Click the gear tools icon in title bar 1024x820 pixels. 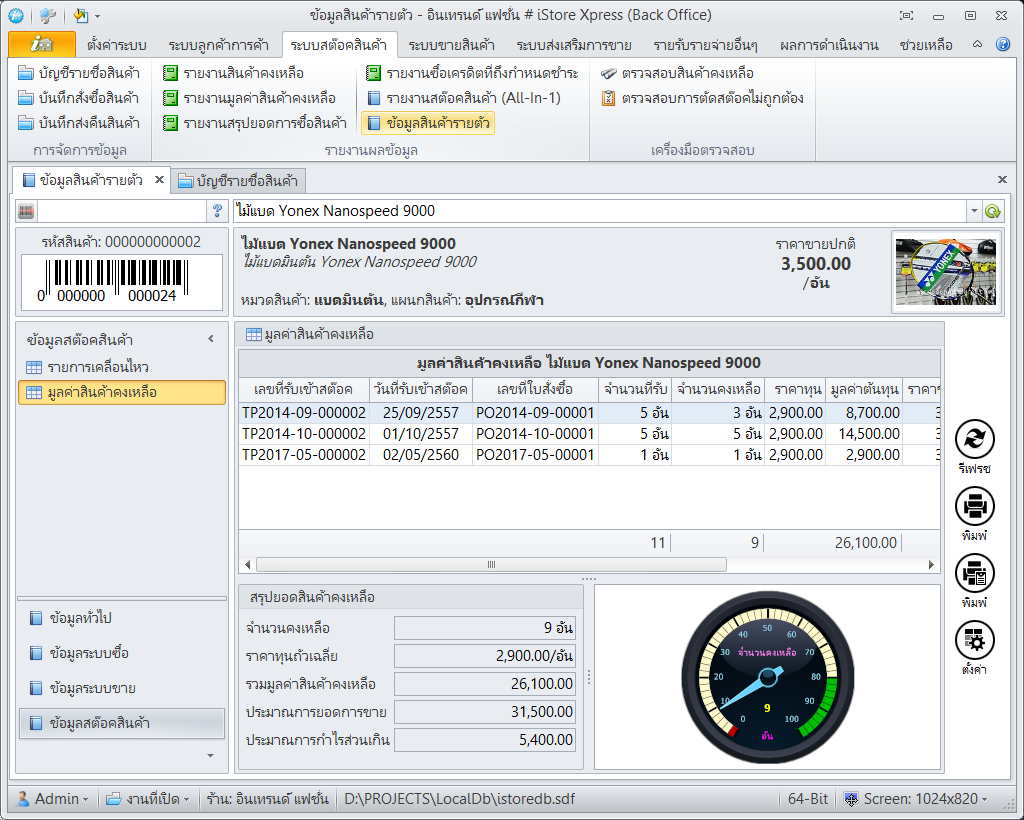pos(47,16)
